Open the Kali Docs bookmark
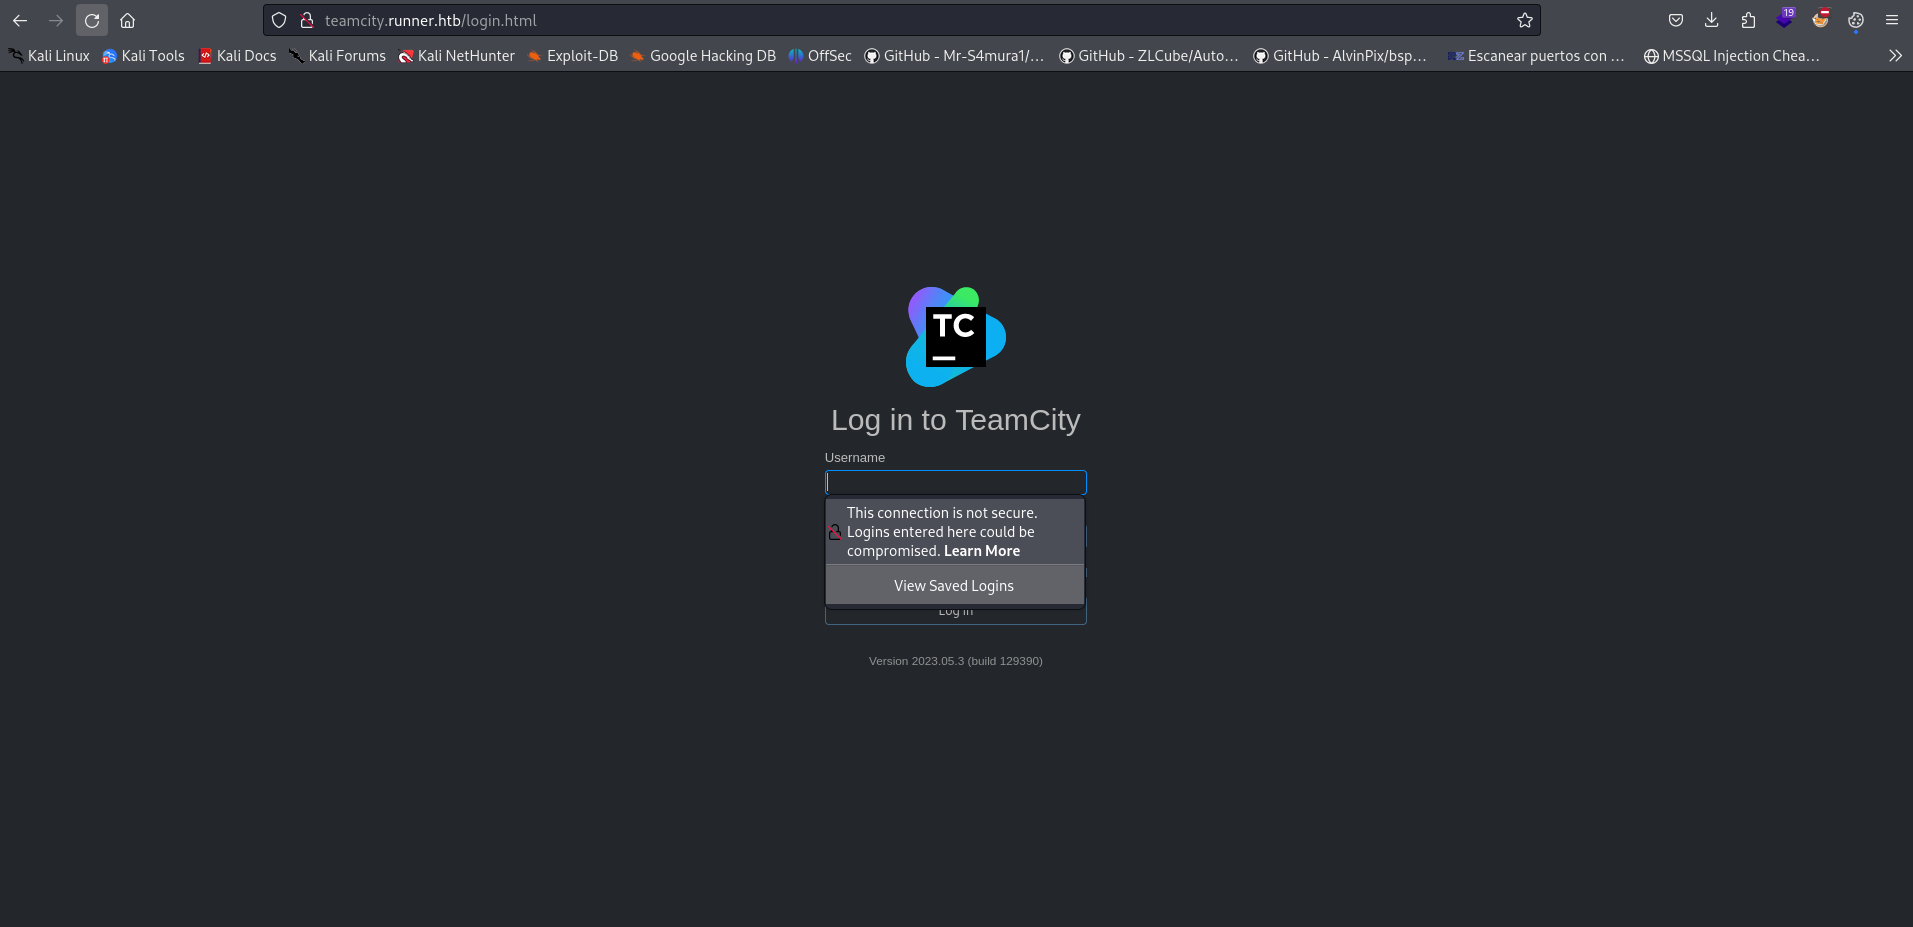Viewport: 1913px width, 927px height. tap(237, 56)
